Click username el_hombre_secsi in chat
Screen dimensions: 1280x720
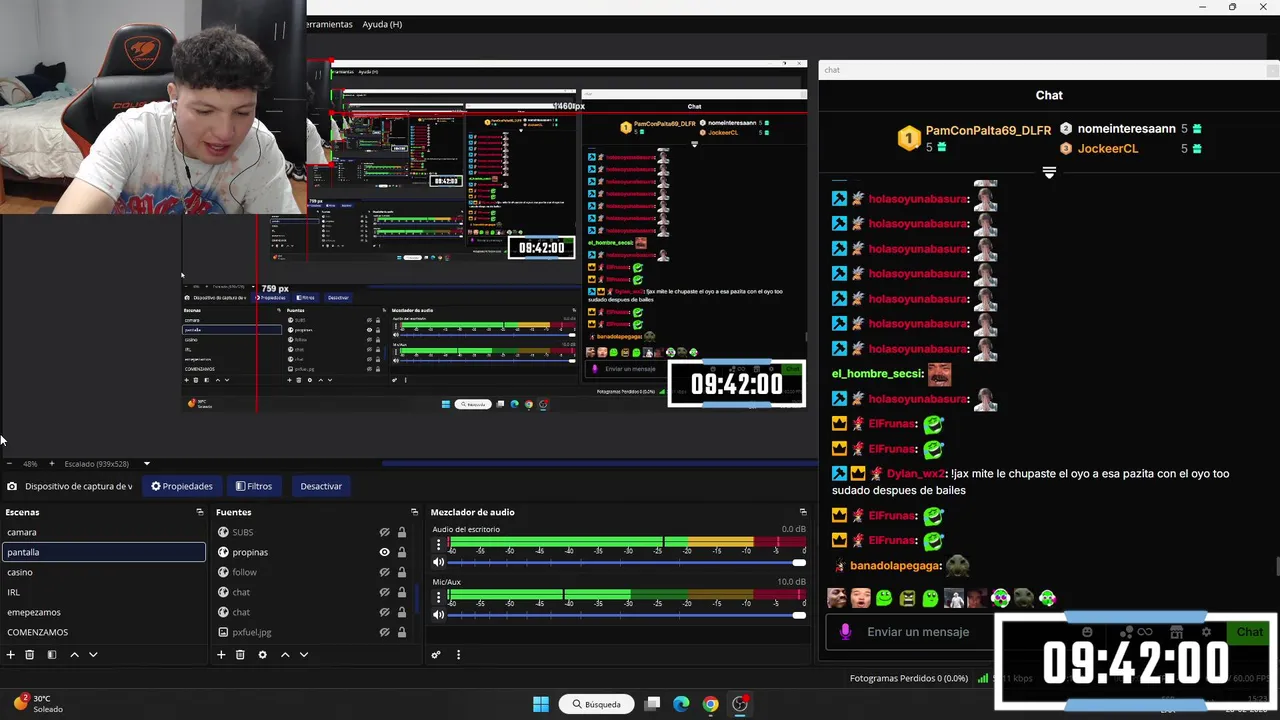click(x=876, y=374)
